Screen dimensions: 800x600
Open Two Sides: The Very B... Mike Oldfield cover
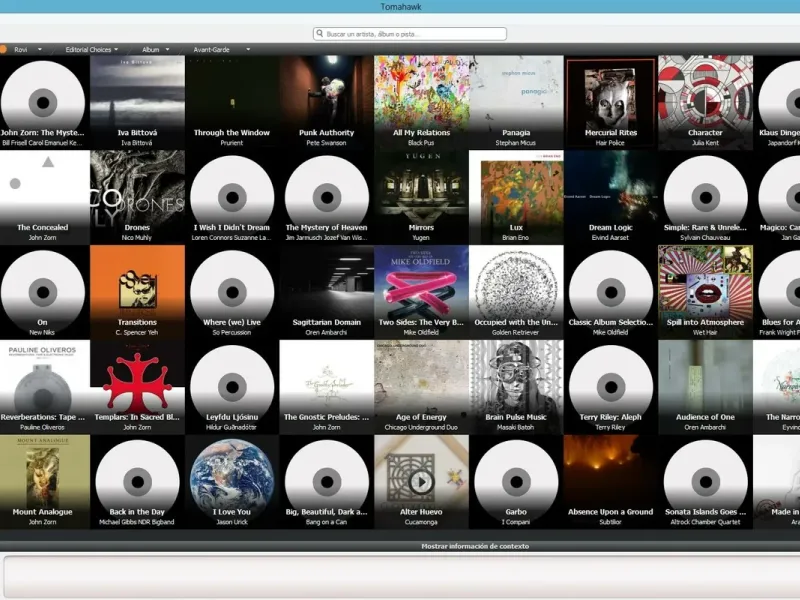click(x=421, y=292)
